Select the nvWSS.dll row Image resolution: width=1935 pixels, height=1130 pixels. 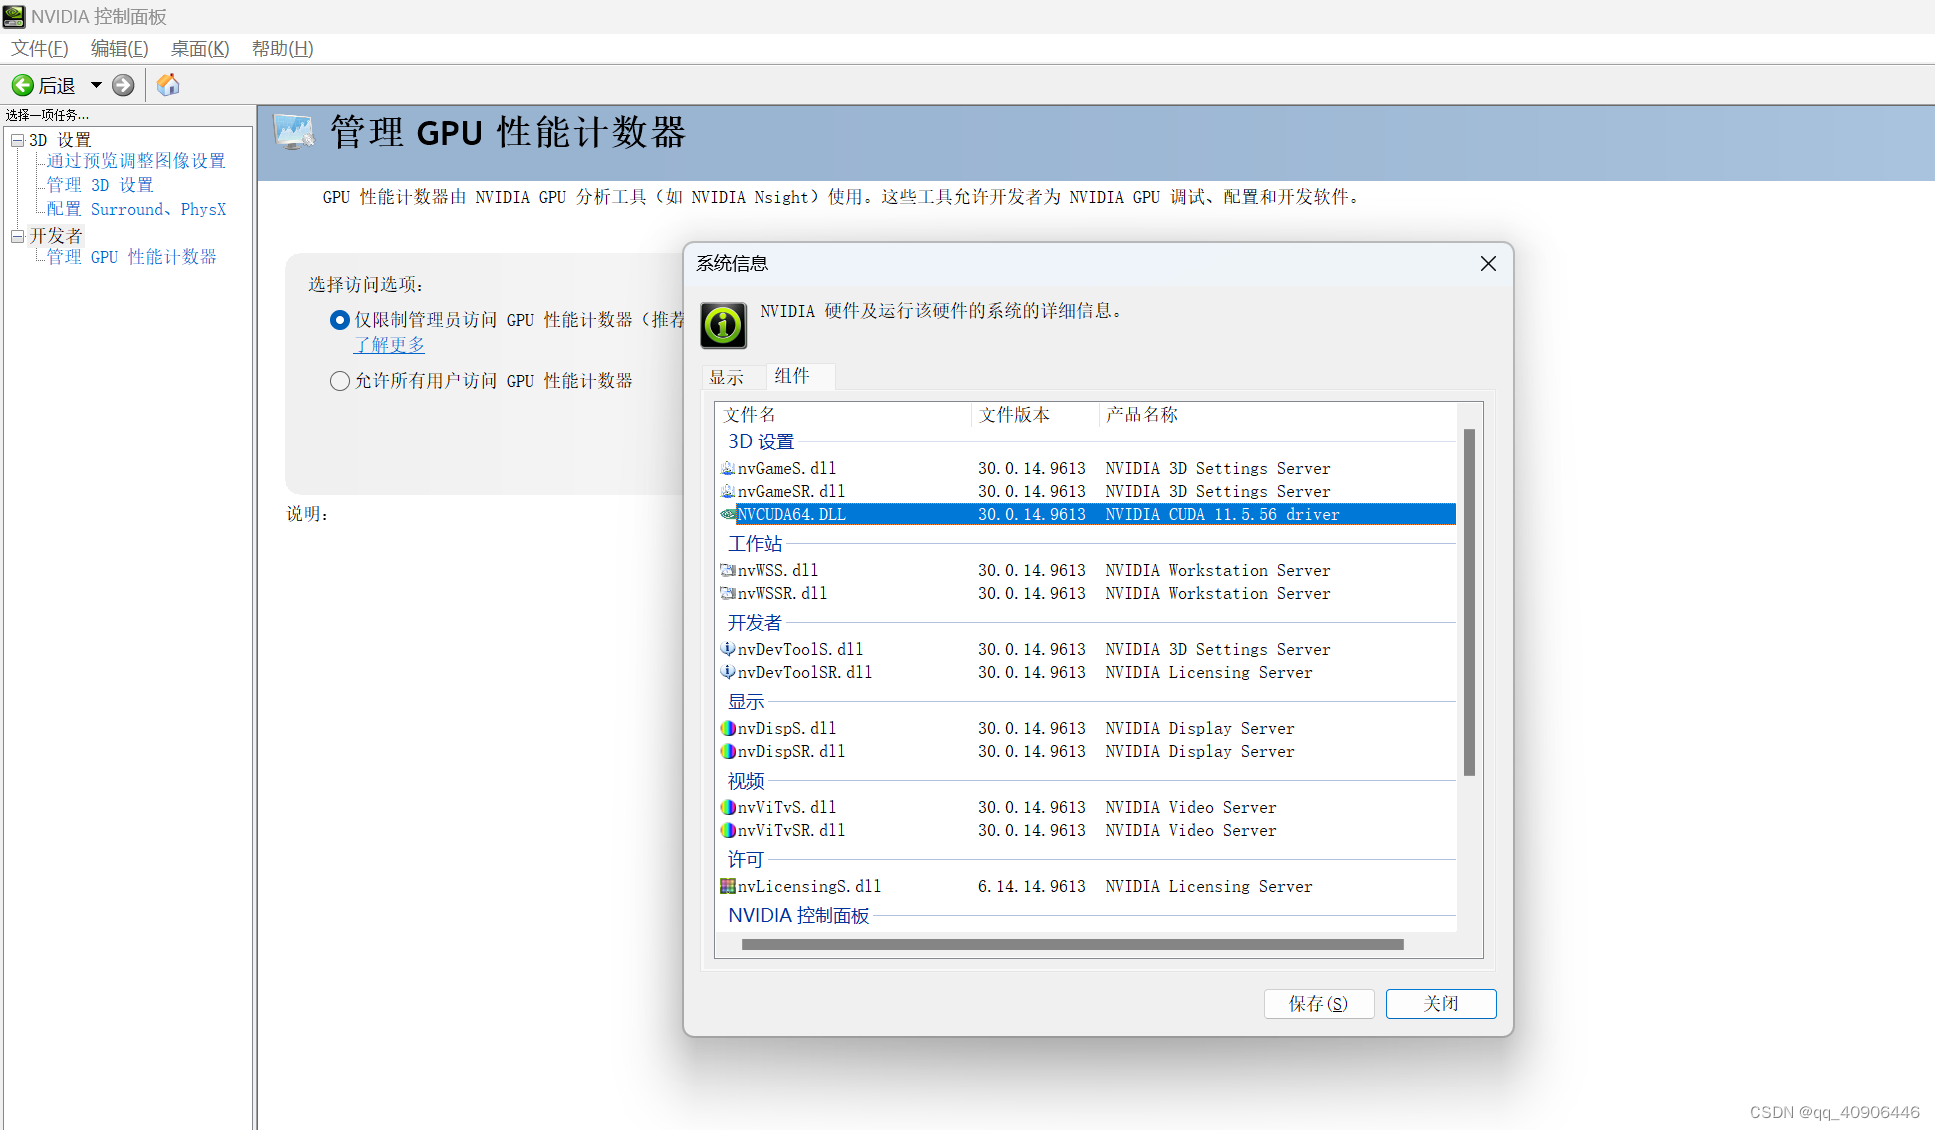coord(1086,570)
